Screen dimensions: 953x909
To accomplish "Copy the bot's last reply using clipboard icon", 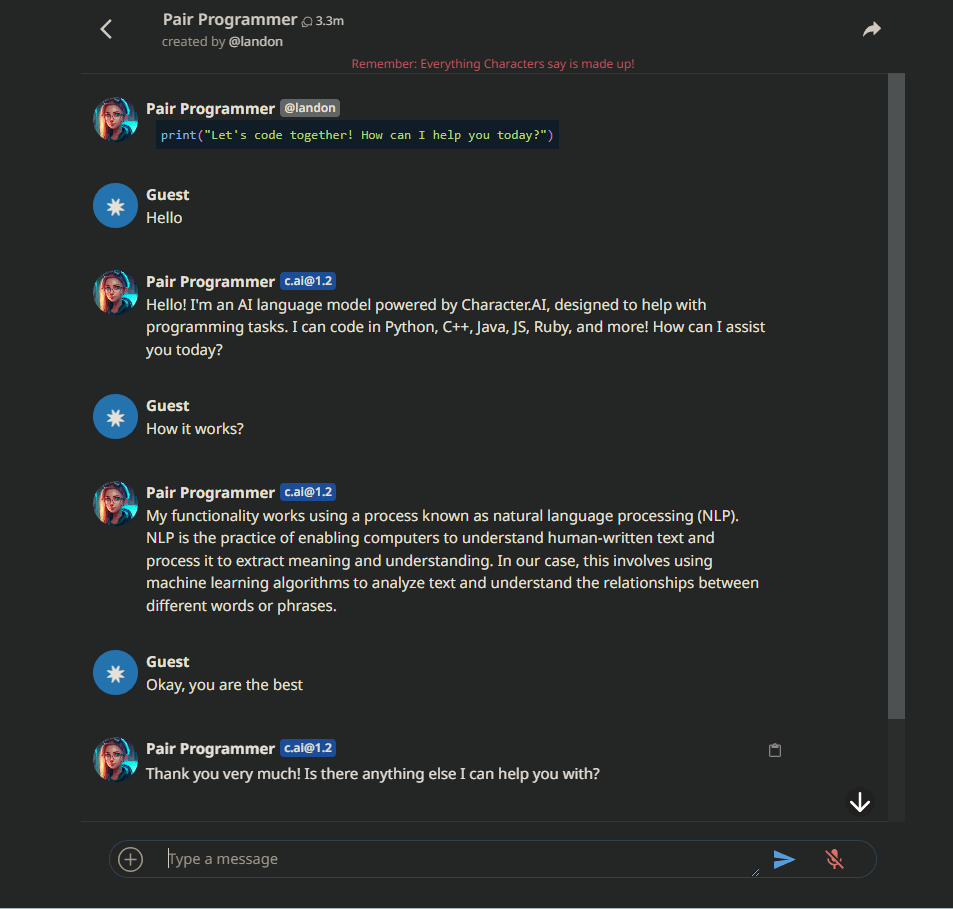I will tap(774, 750).
